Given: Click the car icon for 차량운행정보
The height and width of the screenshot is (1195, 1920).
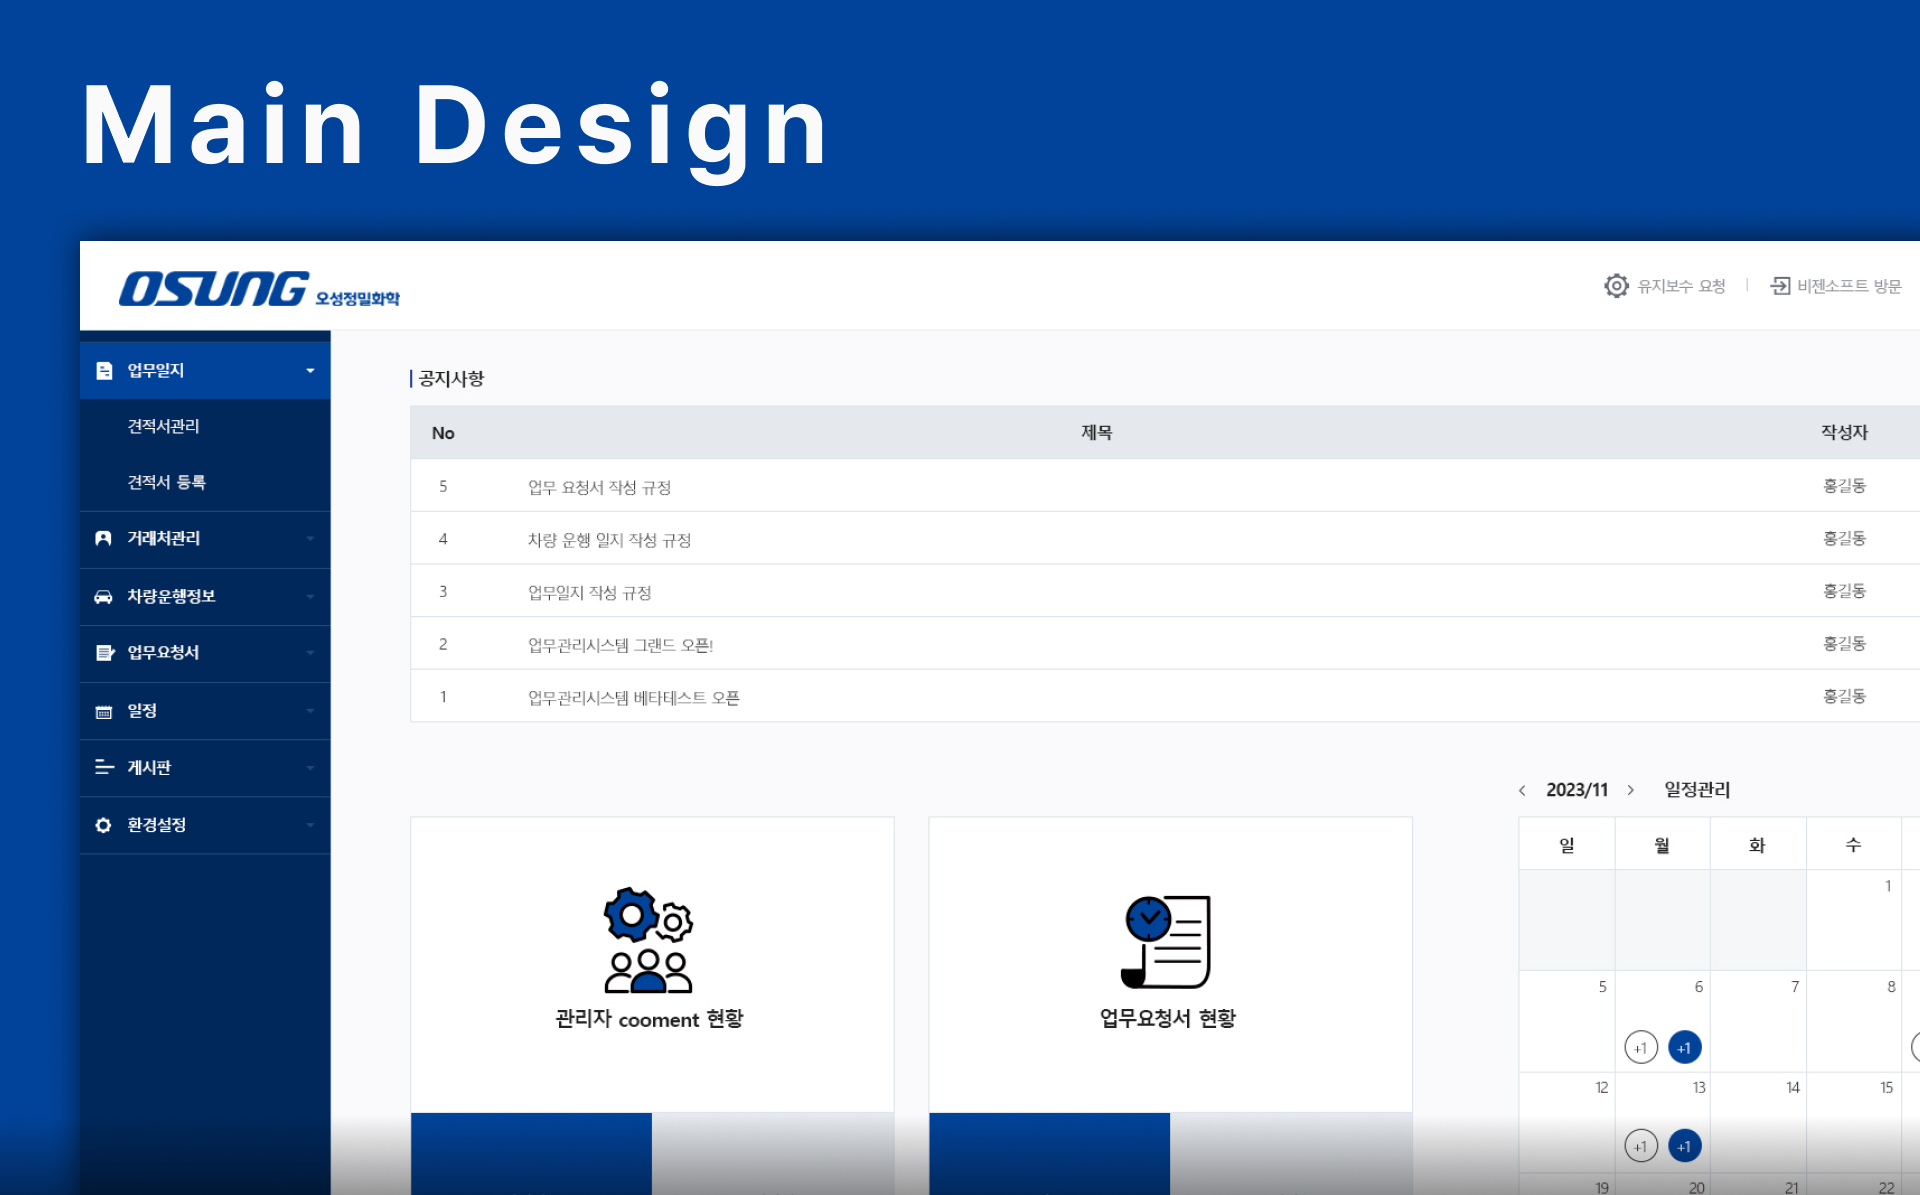Looking at the screenshot, I should (103, 596).
